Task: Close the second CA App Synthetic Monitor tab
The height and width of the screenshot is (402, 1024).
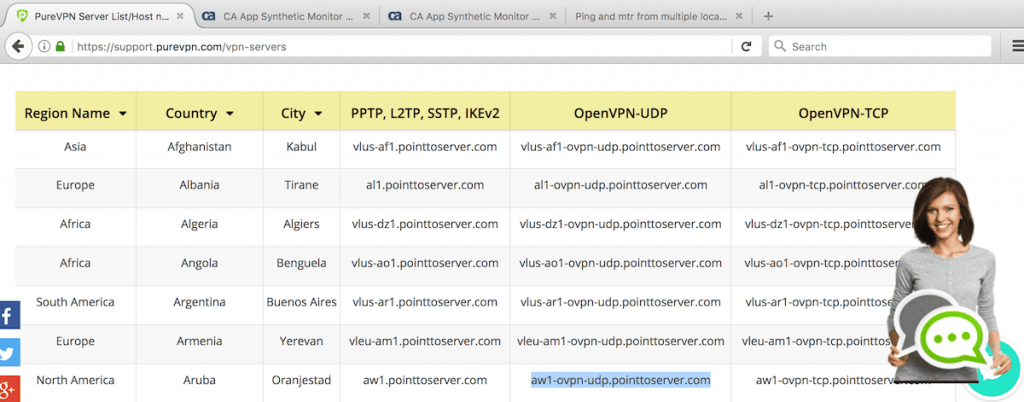Action: click(x=552, y=16)
